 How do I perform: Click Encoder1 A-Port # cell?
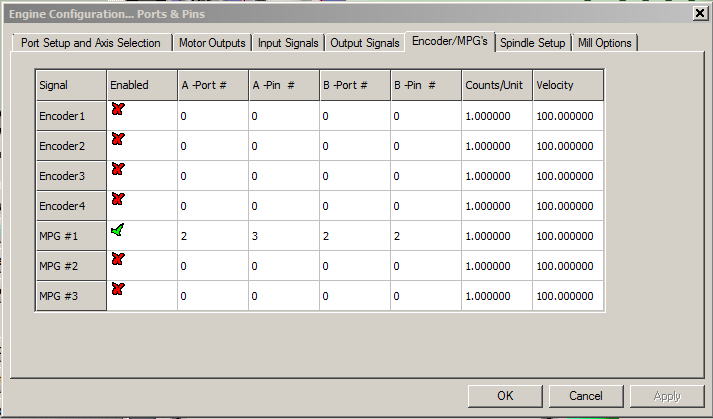coord(213,116)
